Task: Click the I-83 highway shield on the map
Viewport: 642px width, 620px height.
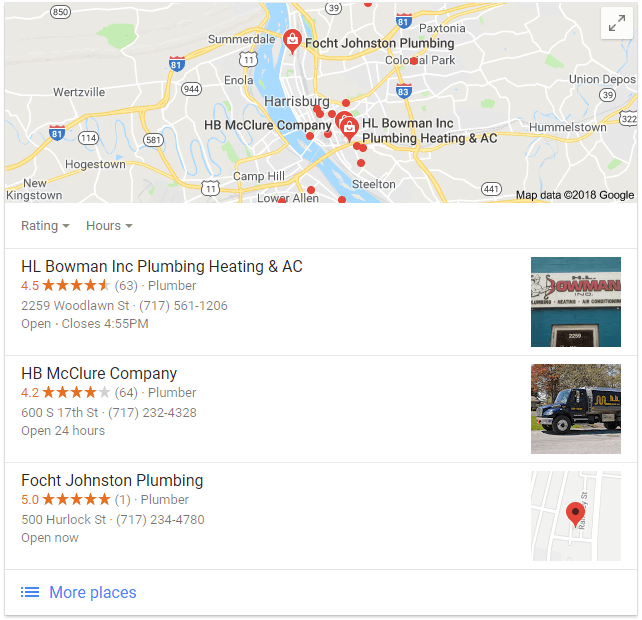Action: pos(403,91)
